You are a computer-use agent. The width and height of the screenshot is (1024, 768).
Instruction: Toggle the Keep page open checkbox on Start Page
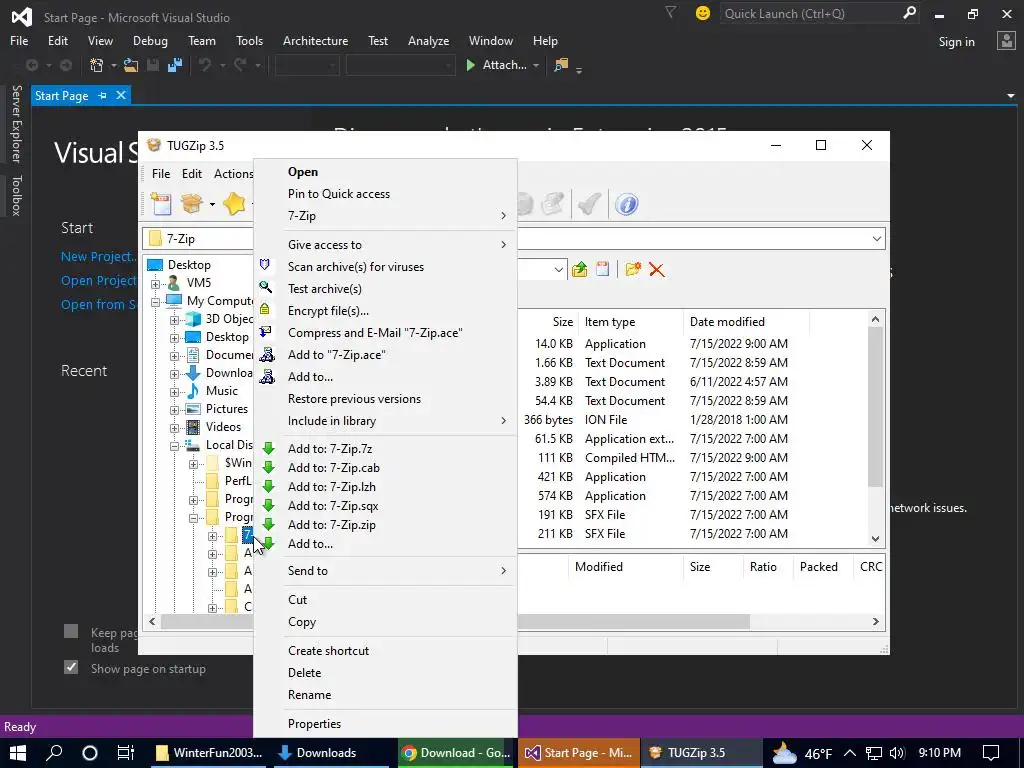pos(71,631)
